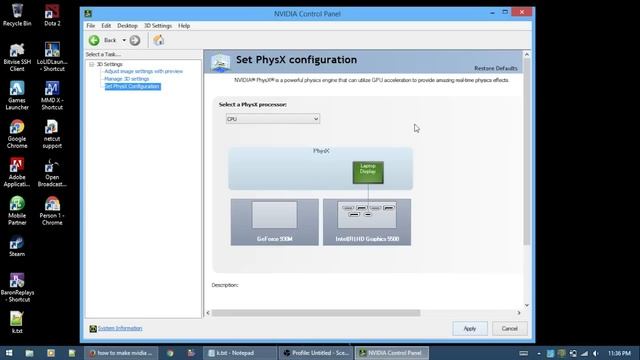Open Google Chrome desktop icon
The image size is (640, 360).
[x=17, y=134]
